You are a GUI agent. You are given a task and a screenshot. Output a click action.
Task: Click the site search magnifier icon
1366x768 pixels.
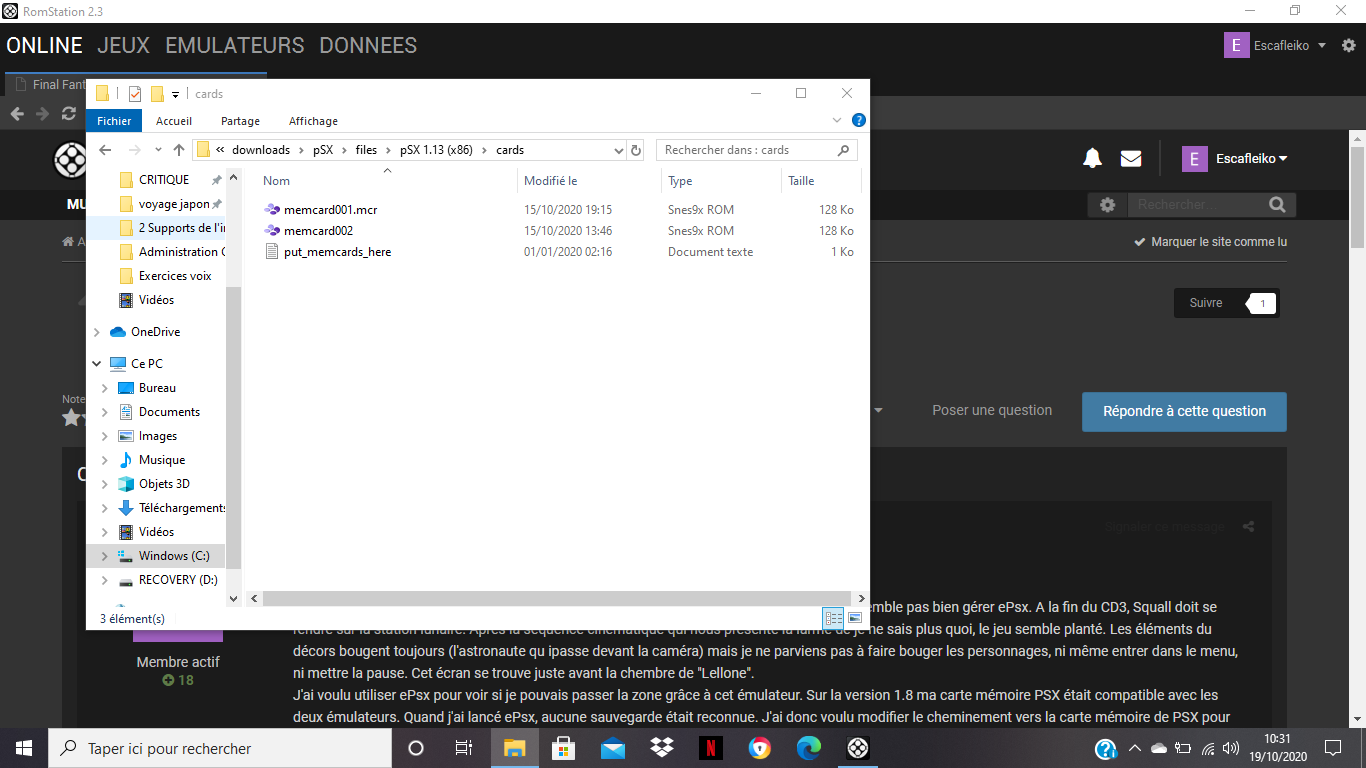1277,204
